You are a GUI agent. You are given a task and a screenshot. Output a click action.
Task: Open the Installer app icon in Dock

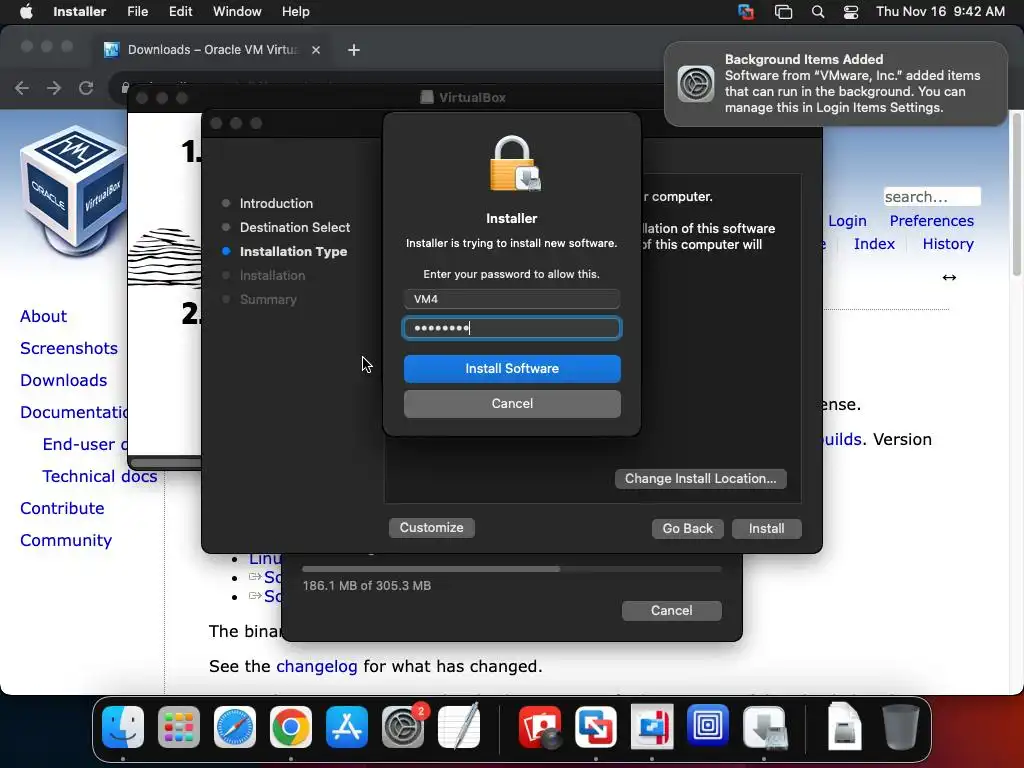pyautogui.click(x=765, y=726)
